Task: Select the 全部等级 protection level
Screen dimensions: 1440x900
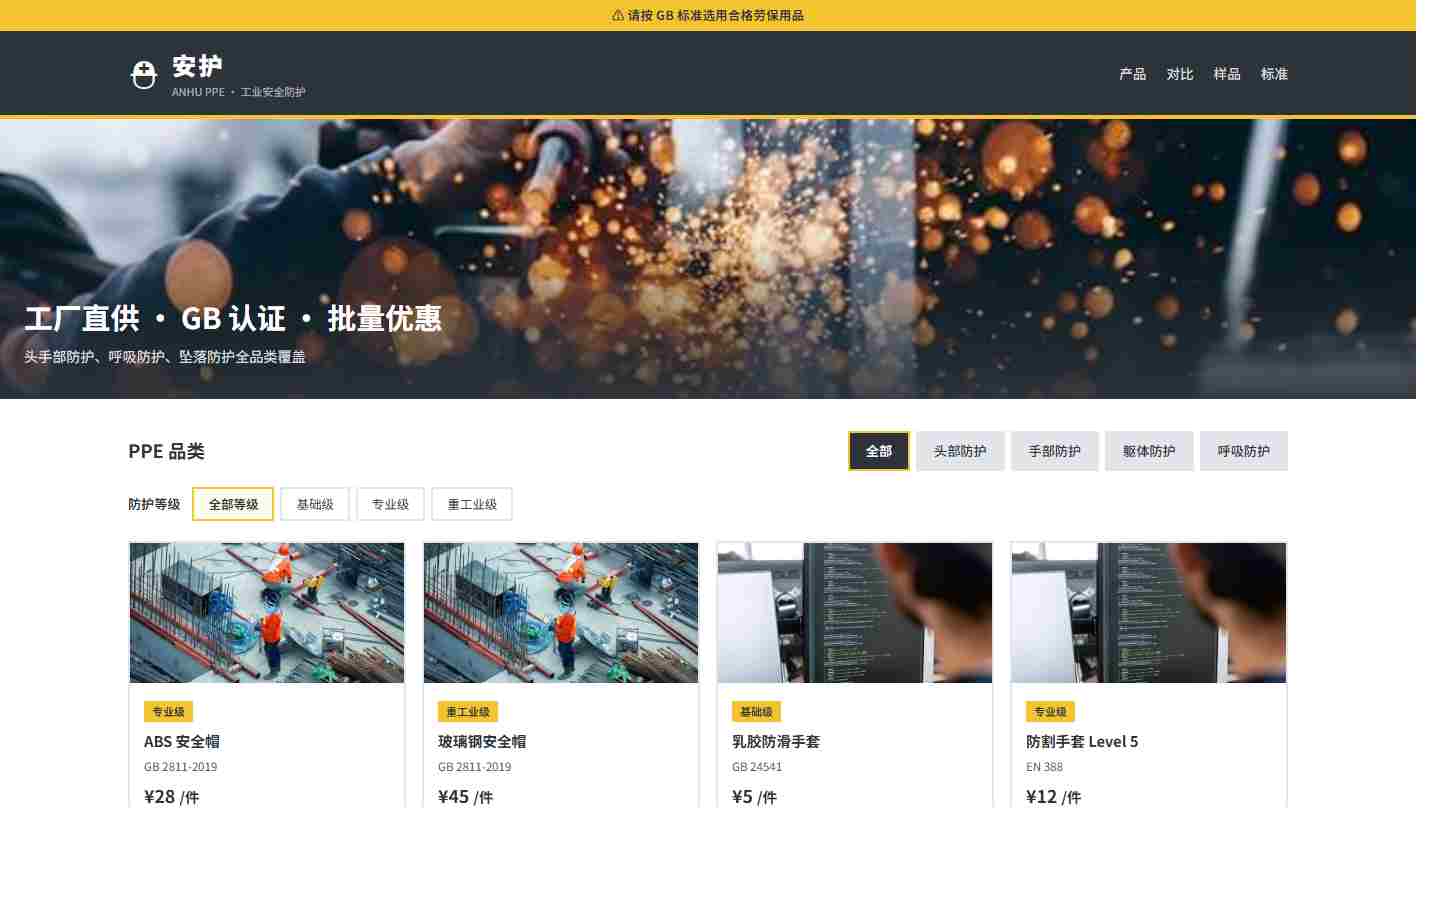Action: pyautogui.click(x=233, y=504)
